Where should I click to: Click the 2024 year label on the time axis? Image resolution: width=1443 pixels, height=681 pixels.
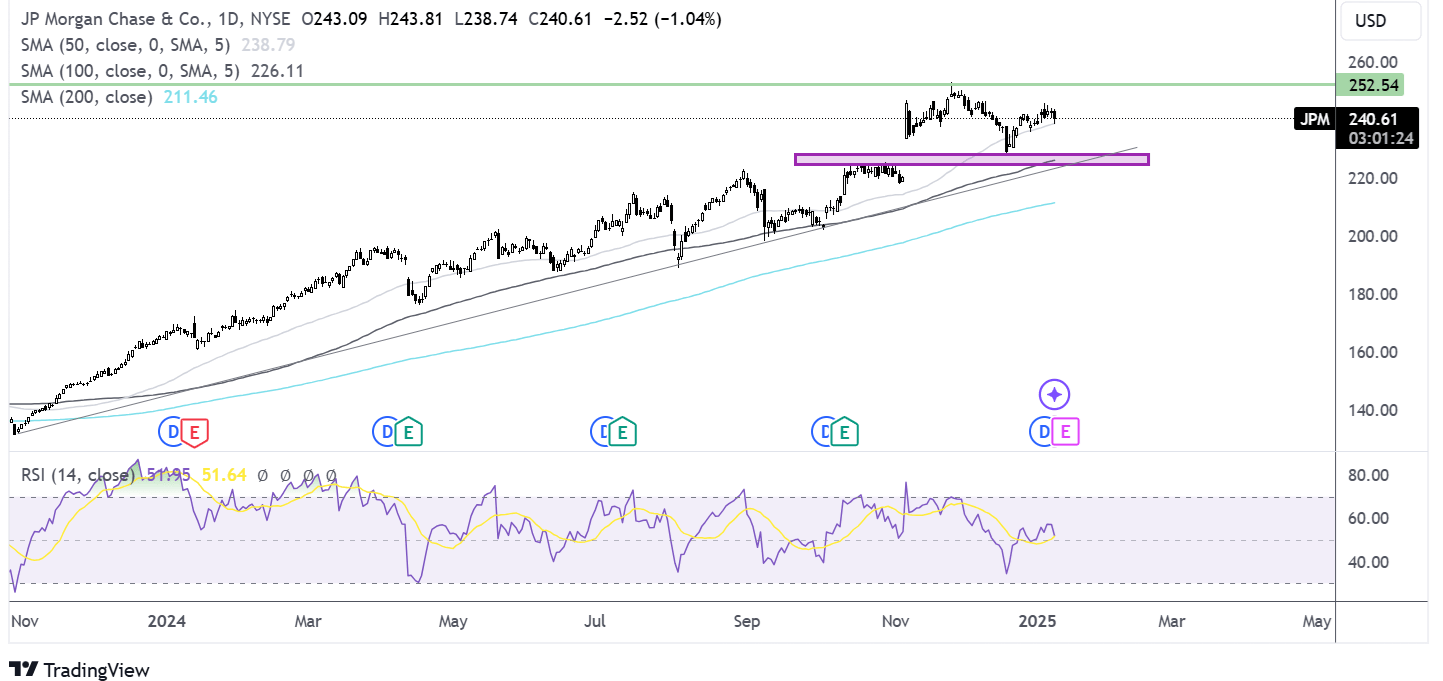point(167,621)
